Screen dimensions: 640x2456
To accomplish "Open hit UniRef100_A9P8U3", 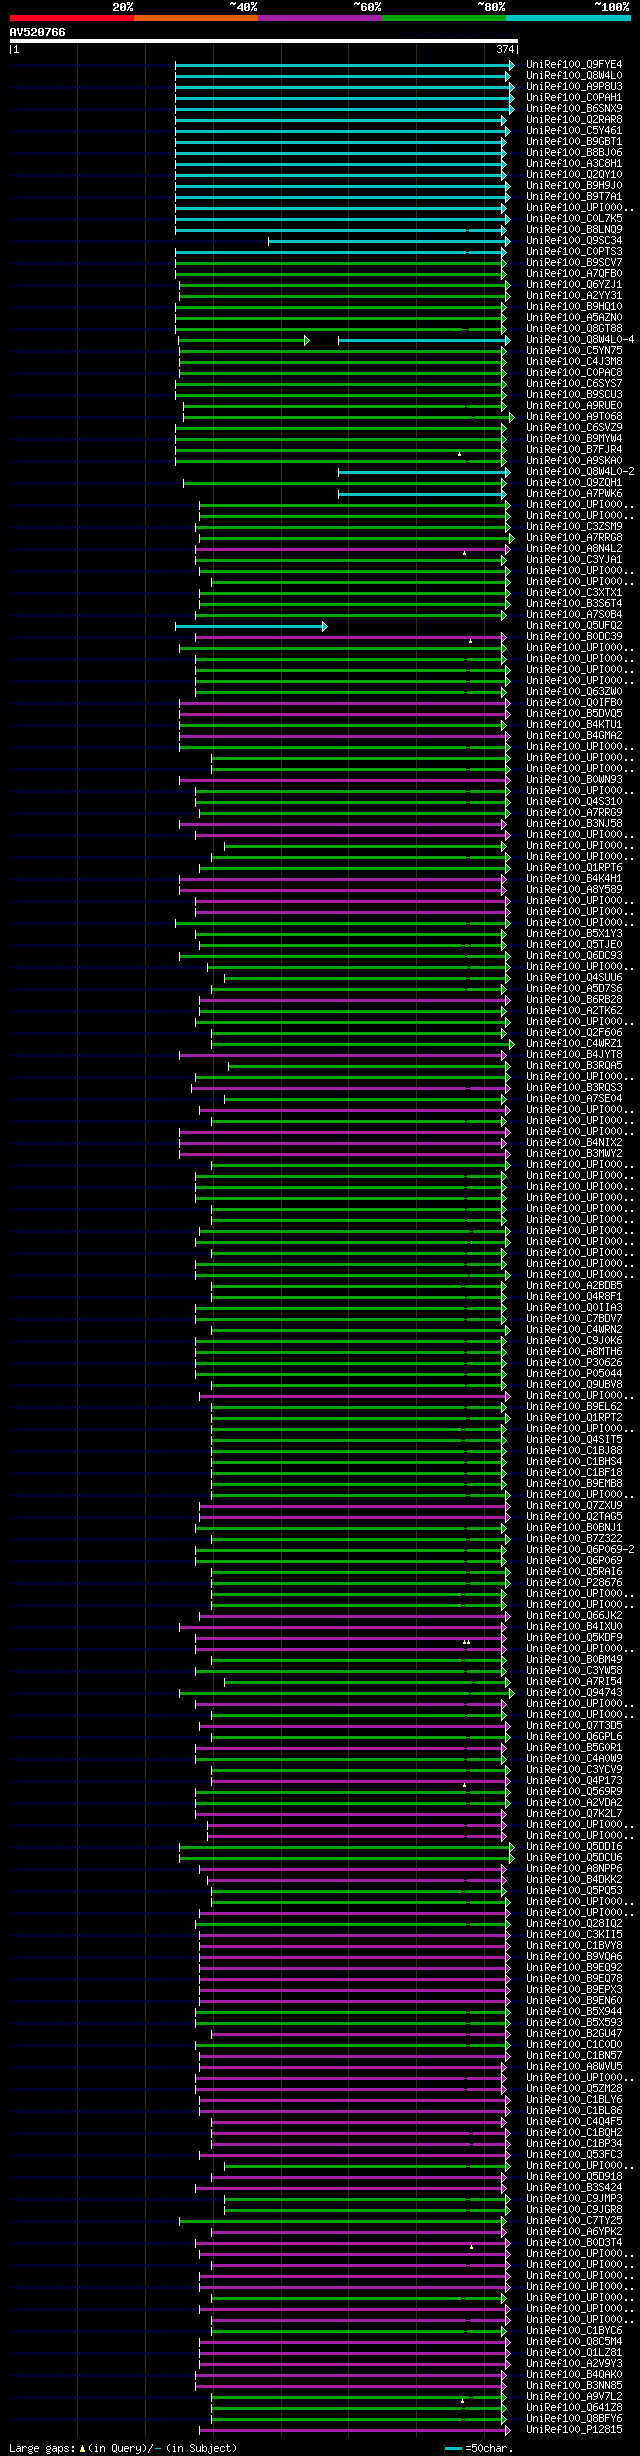I will (574, 87).
